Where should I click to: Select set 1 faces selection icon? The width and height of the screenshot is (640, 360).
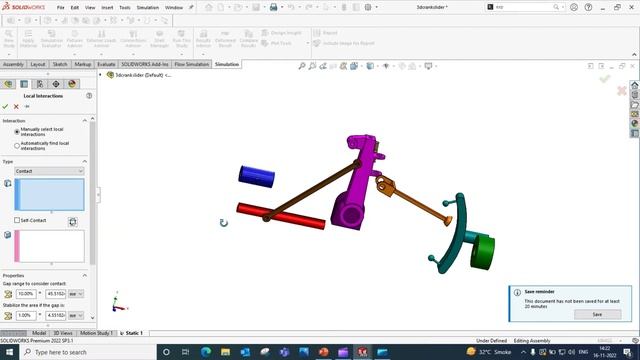tap(8, 183)
